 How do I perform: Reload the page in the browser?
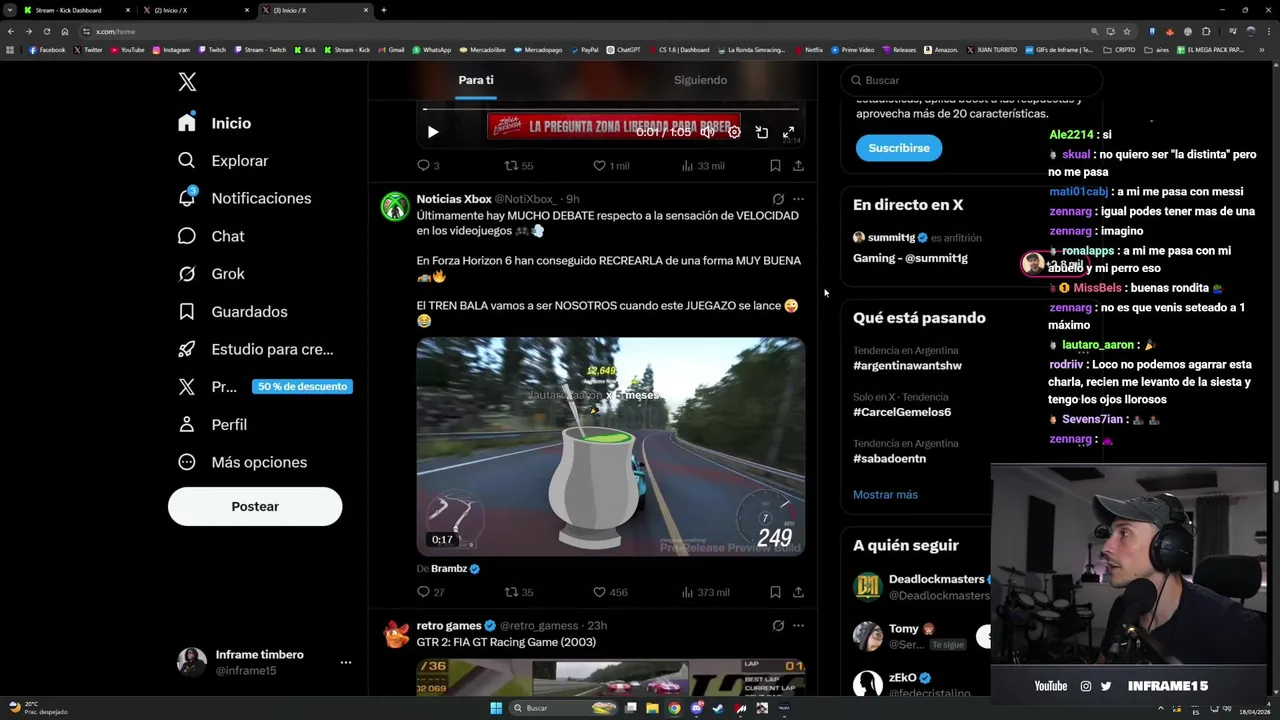(x=46, y=31)
